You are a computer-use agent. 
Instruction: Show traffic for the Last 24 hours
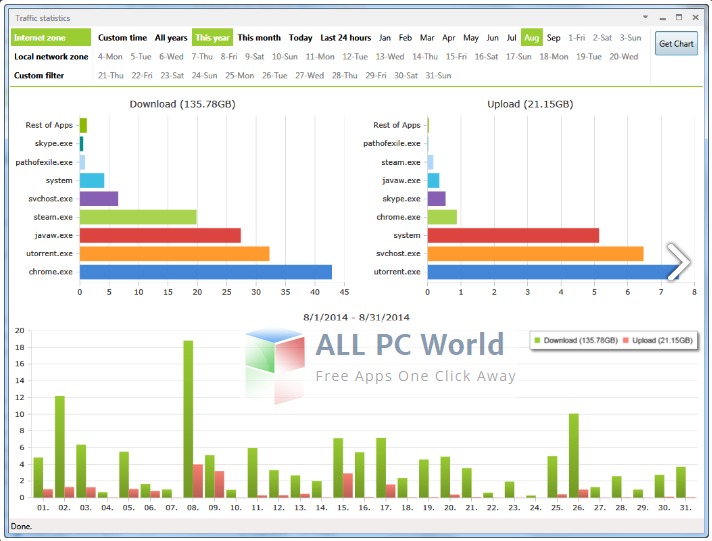(346, 38)
